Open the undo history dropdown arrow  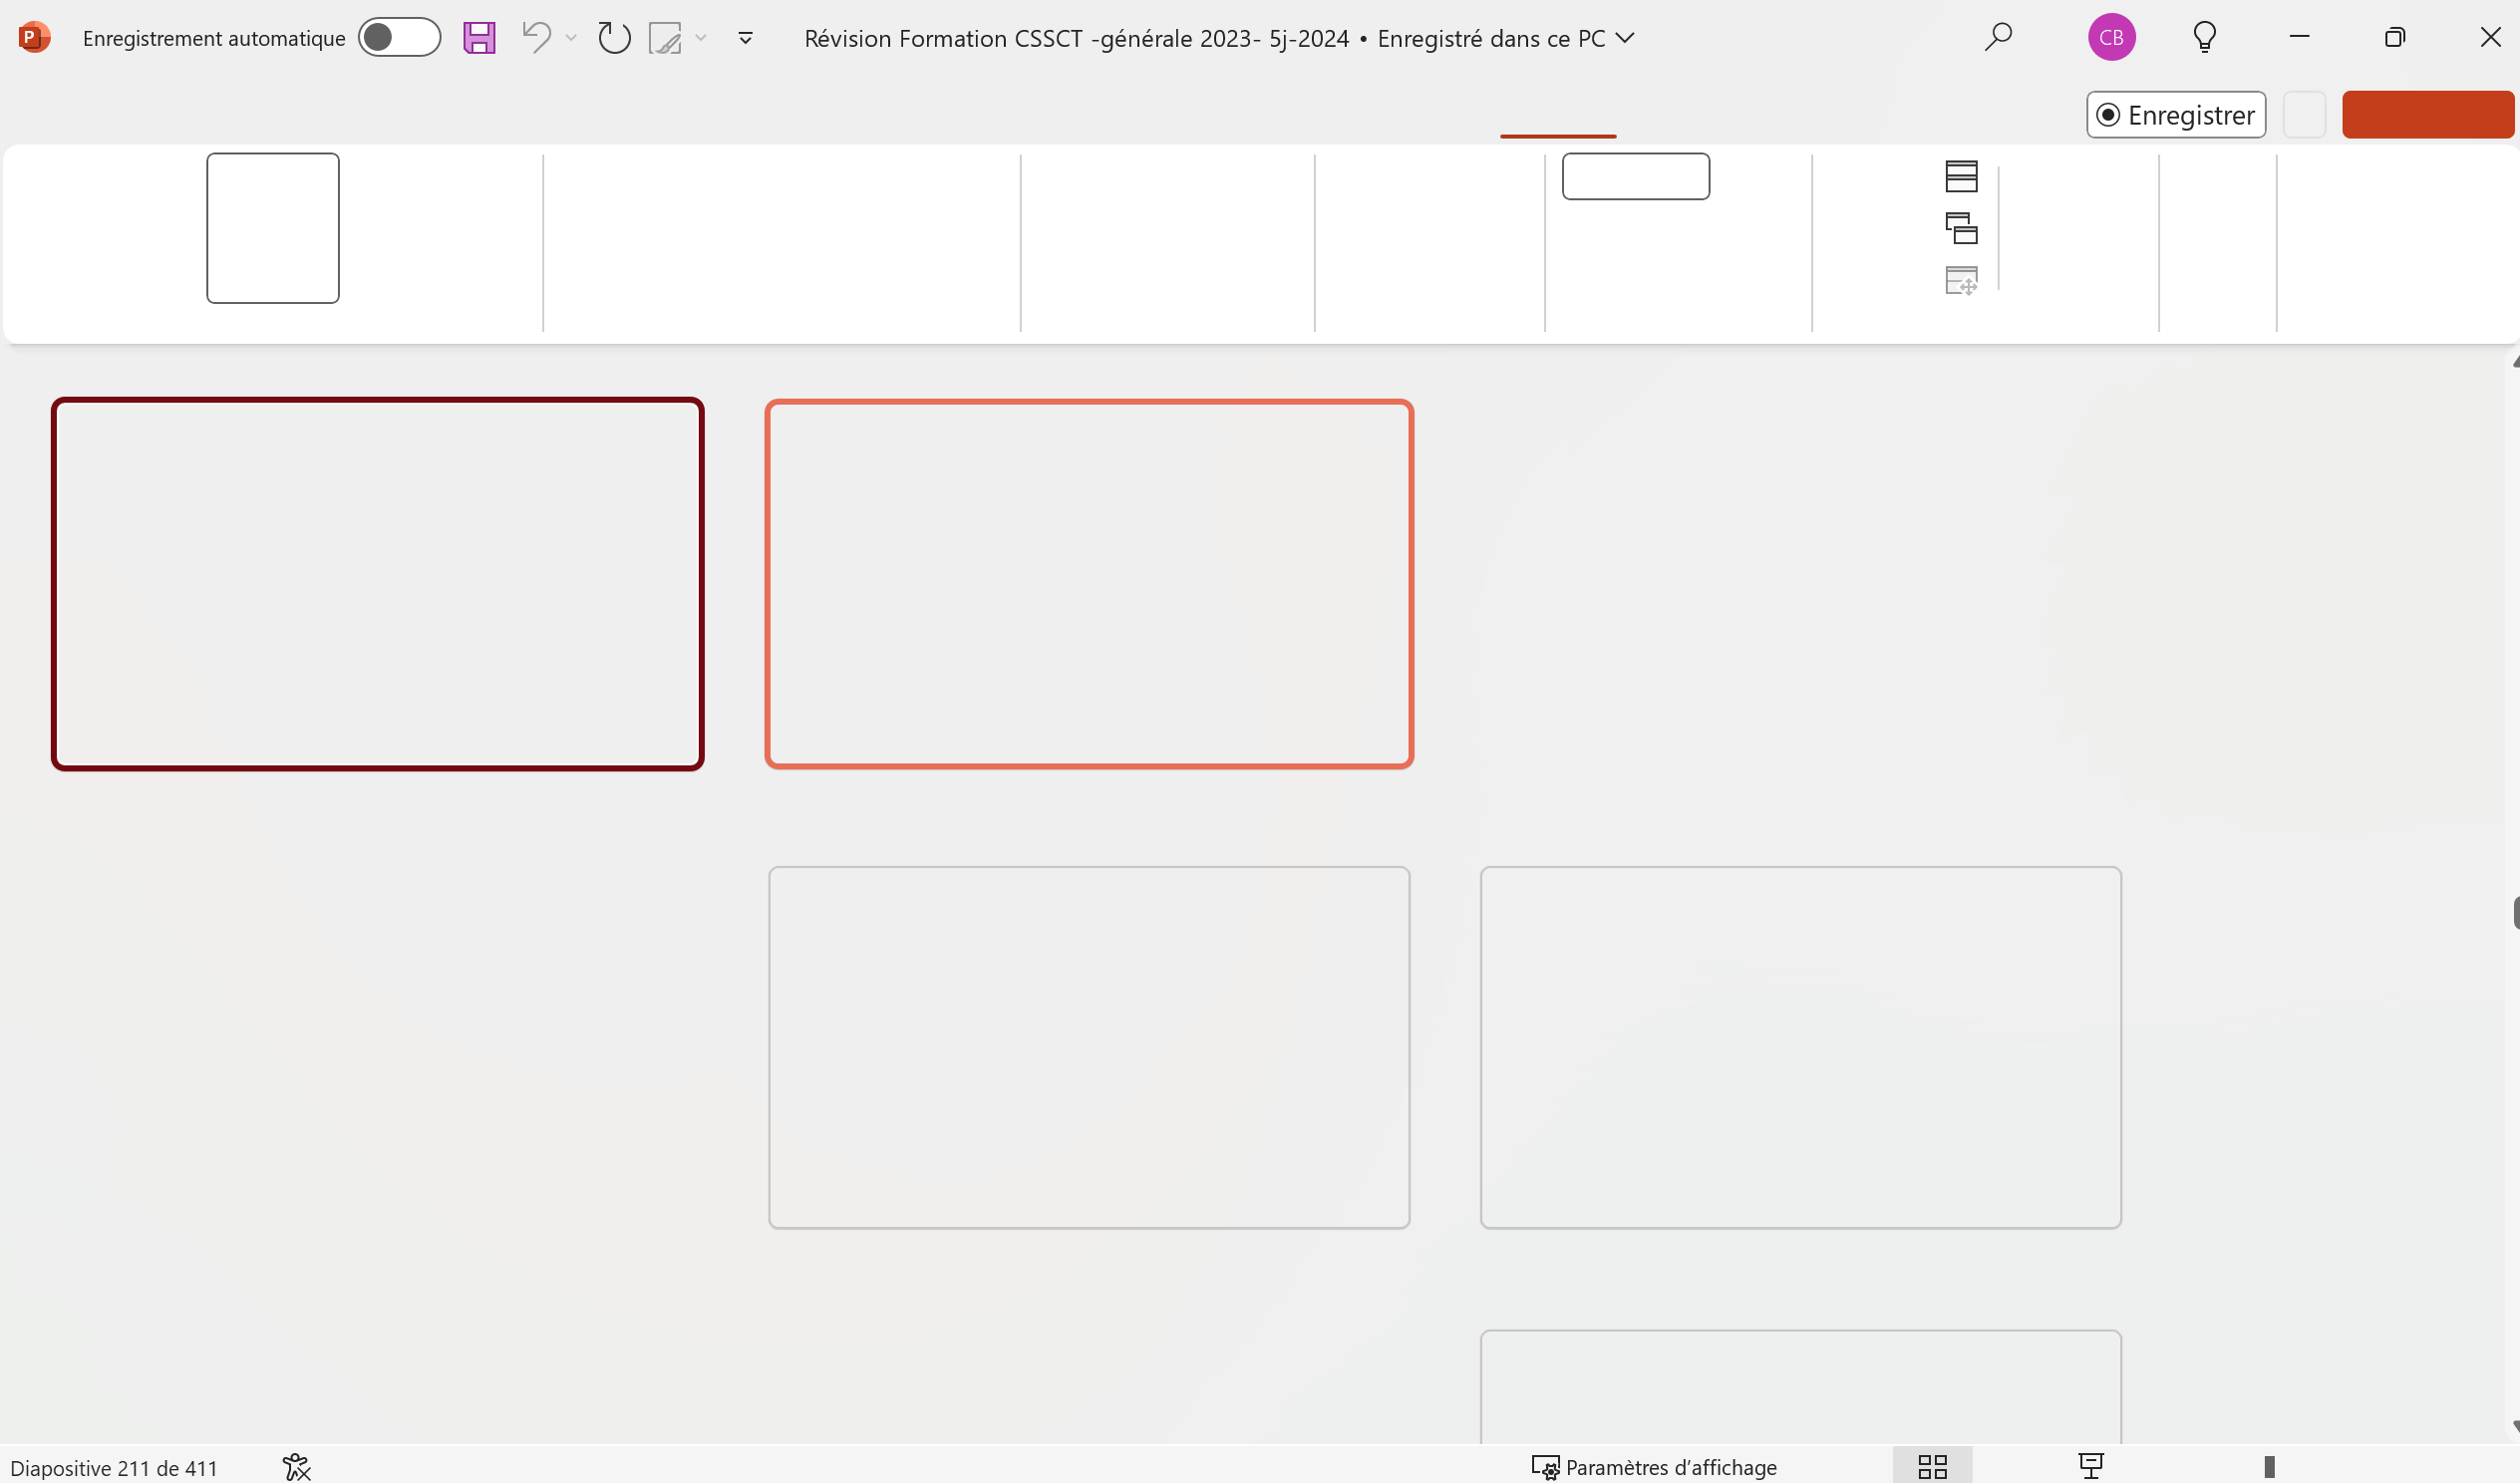(x=571, y=38)
